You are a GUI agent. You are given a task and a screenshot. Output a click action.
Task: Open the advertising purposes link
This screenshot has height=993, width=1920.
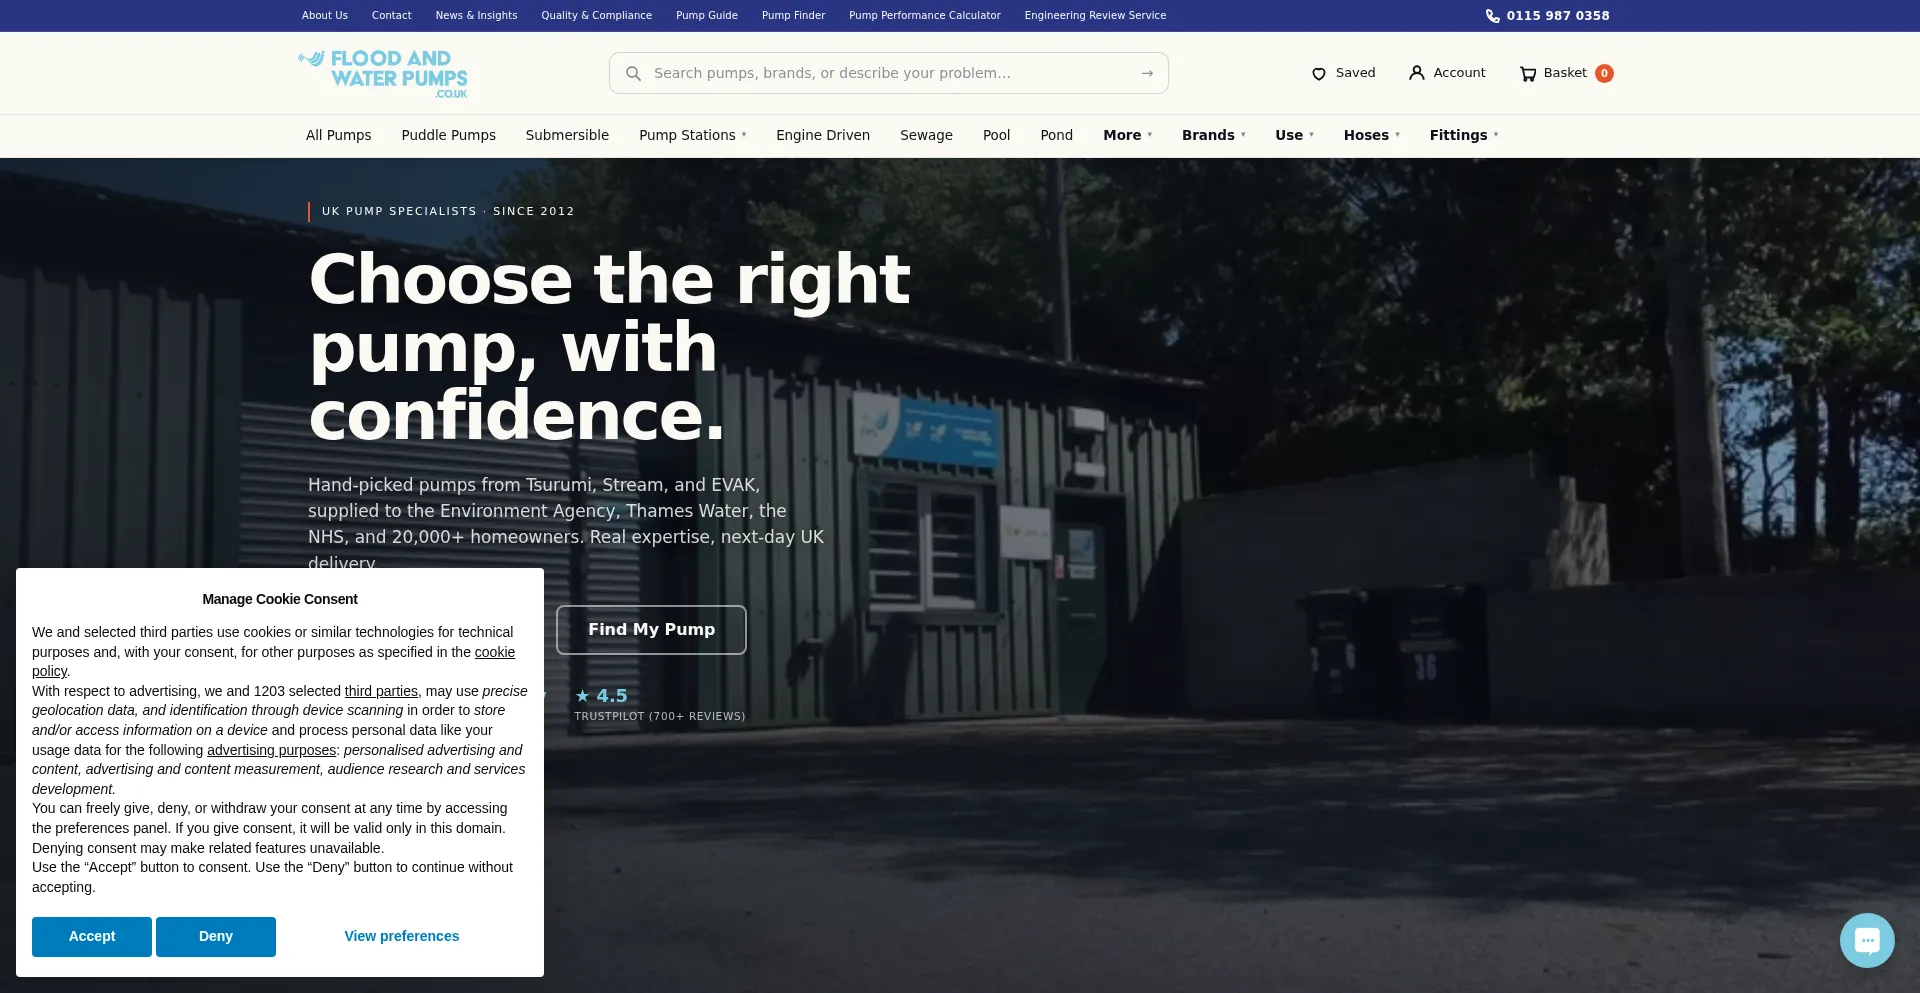pos(271,750)
